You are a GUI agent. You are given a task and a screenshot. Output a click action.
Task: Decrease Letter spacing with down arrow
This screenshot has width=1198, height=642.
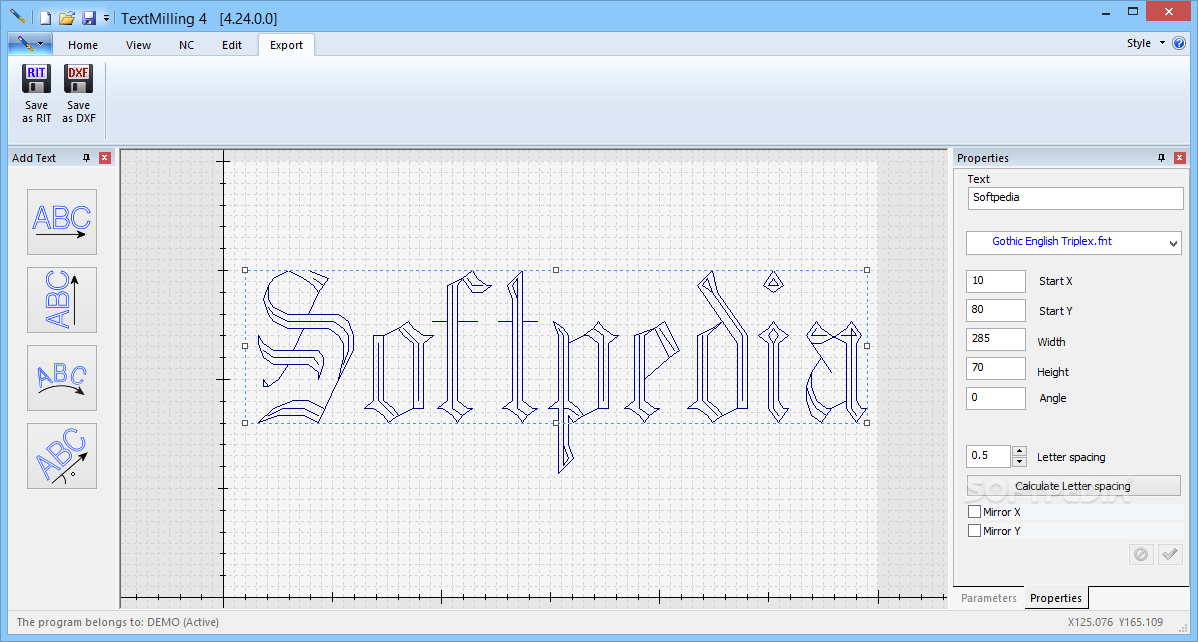click(x=1019, y=462)
